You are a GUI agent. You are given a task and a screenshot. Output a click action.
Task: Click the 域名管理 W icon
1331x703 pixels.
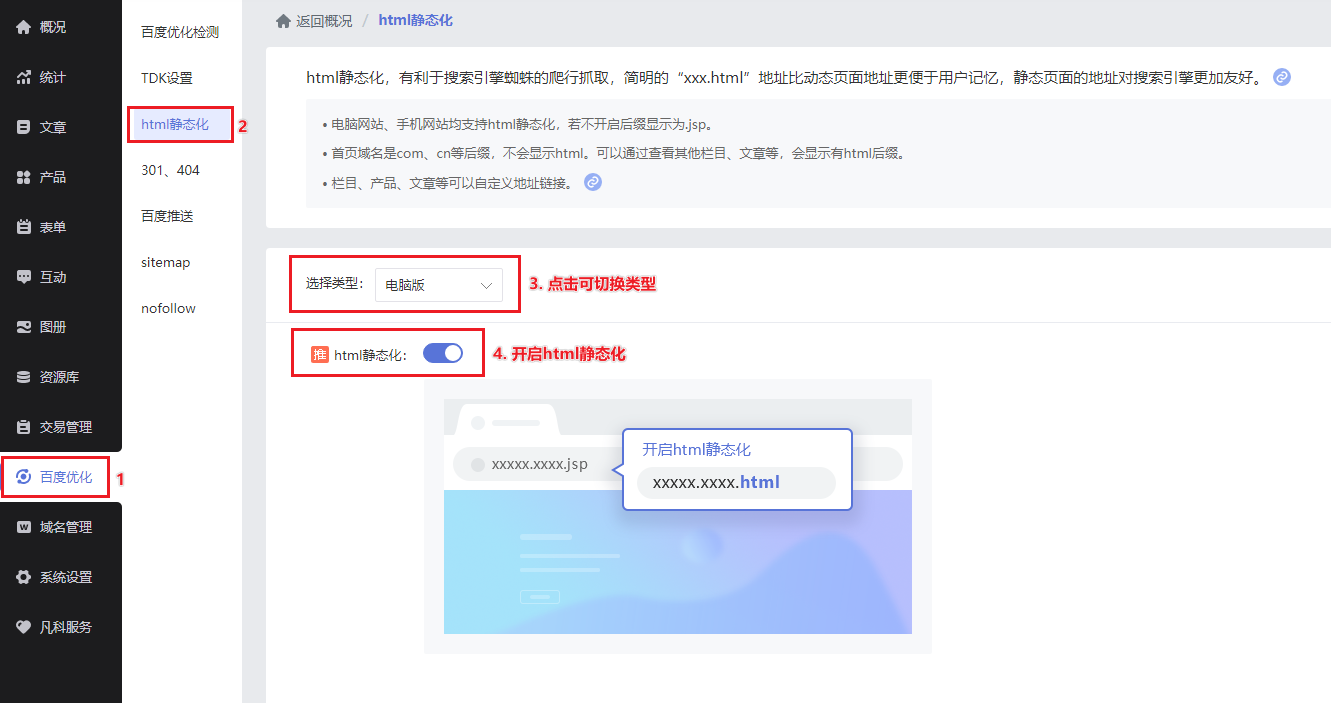(24, 527)
